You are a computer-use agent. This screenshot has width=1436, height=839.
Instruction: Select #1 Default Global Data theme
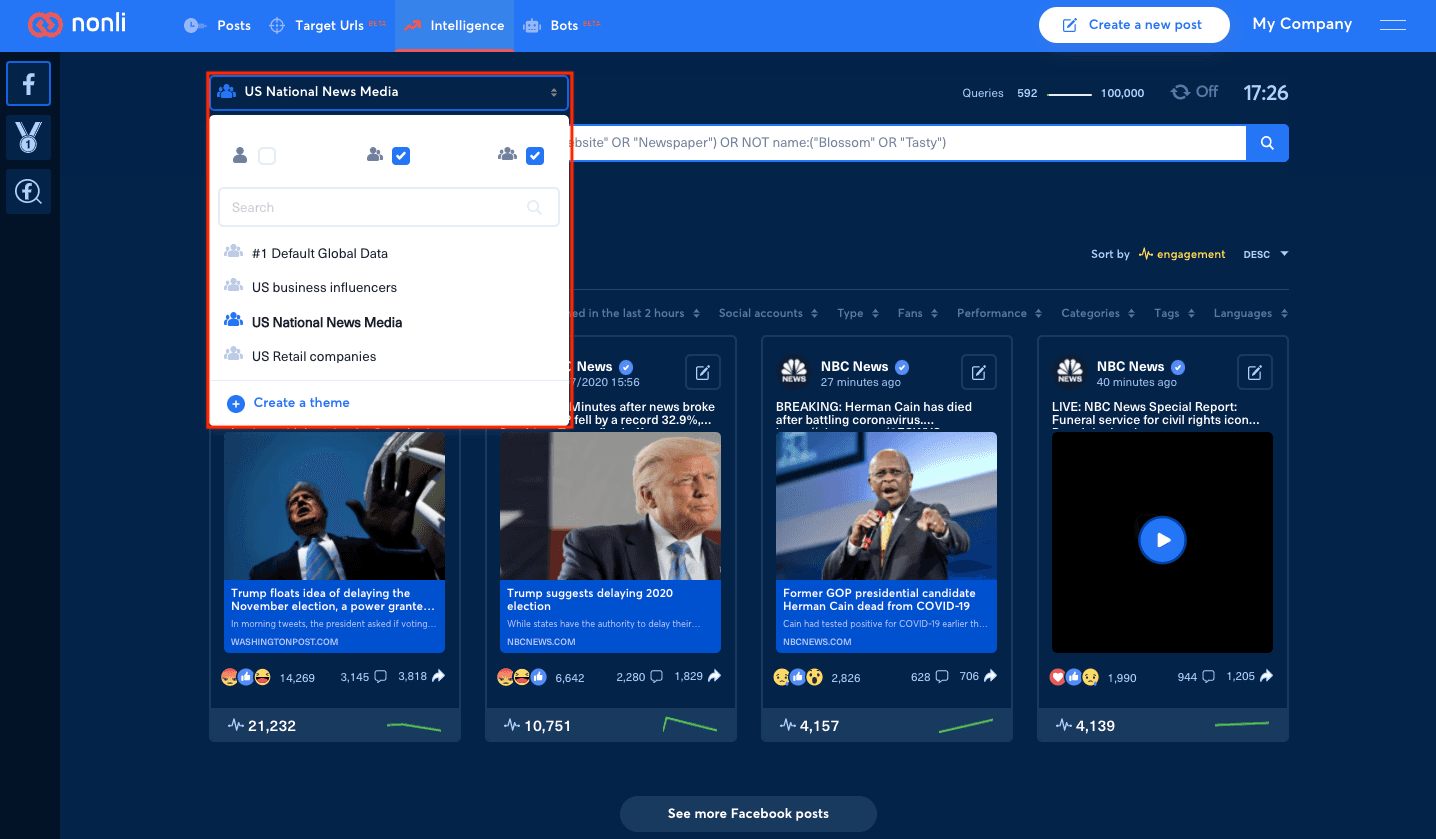pos(320,254)
